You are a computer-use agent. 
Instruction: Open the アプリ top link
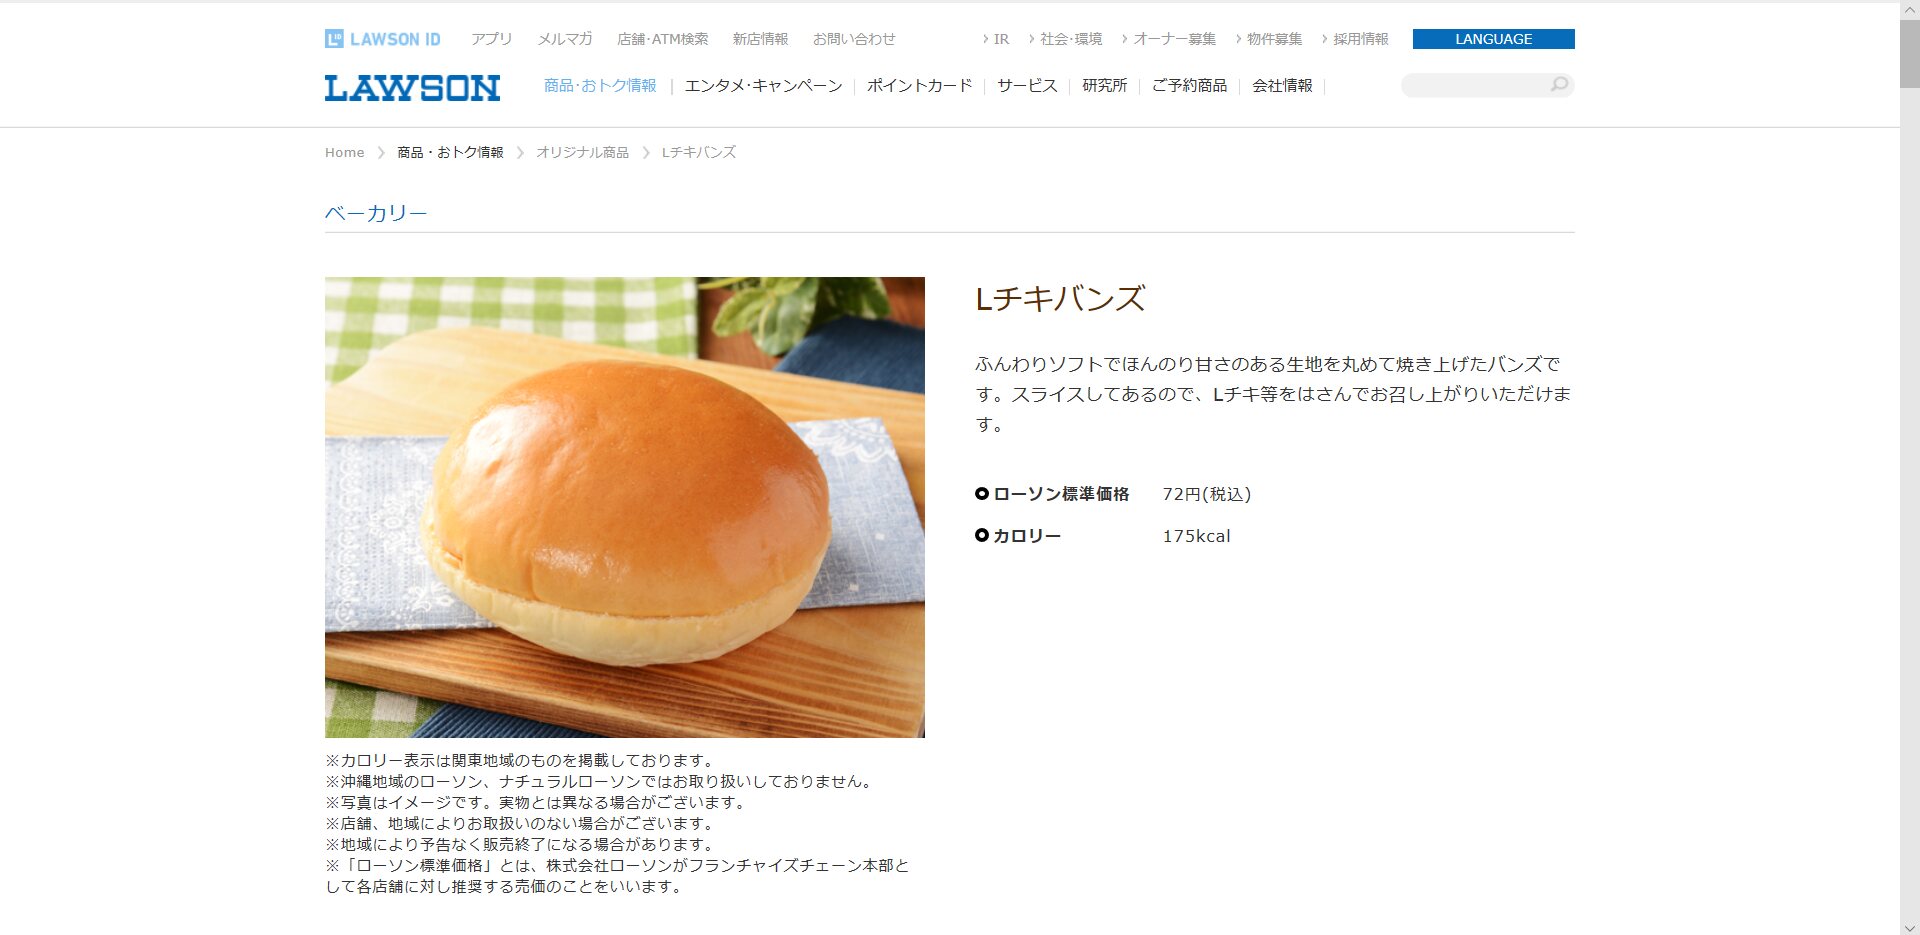coord(491,39)
